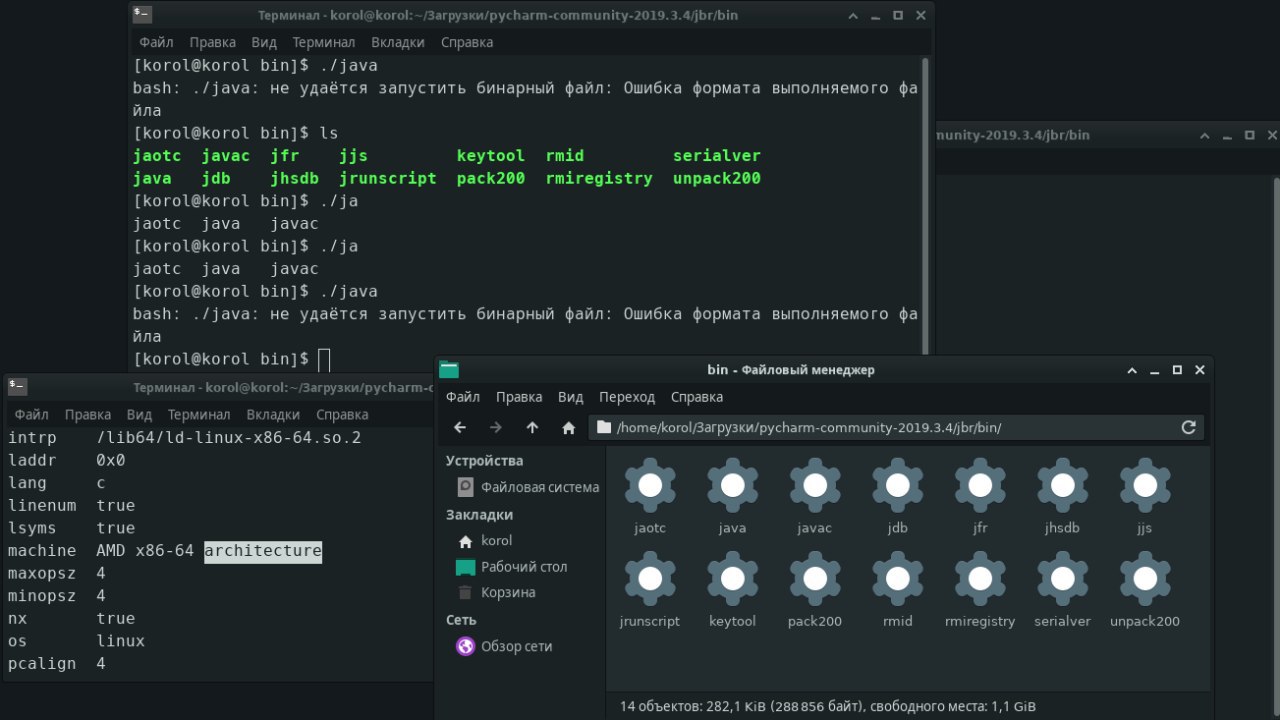Open Вкладки menu in bottom-left terminal
Image resolution: width=1280 pixels, height=720 pixels.
pyautogui.click(x=273, y=414)
